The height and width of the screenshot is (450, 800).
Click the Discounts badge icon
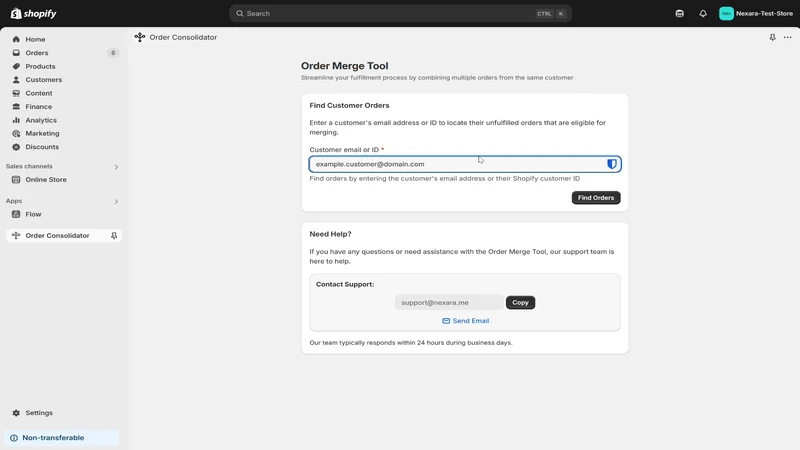point(16,147)
